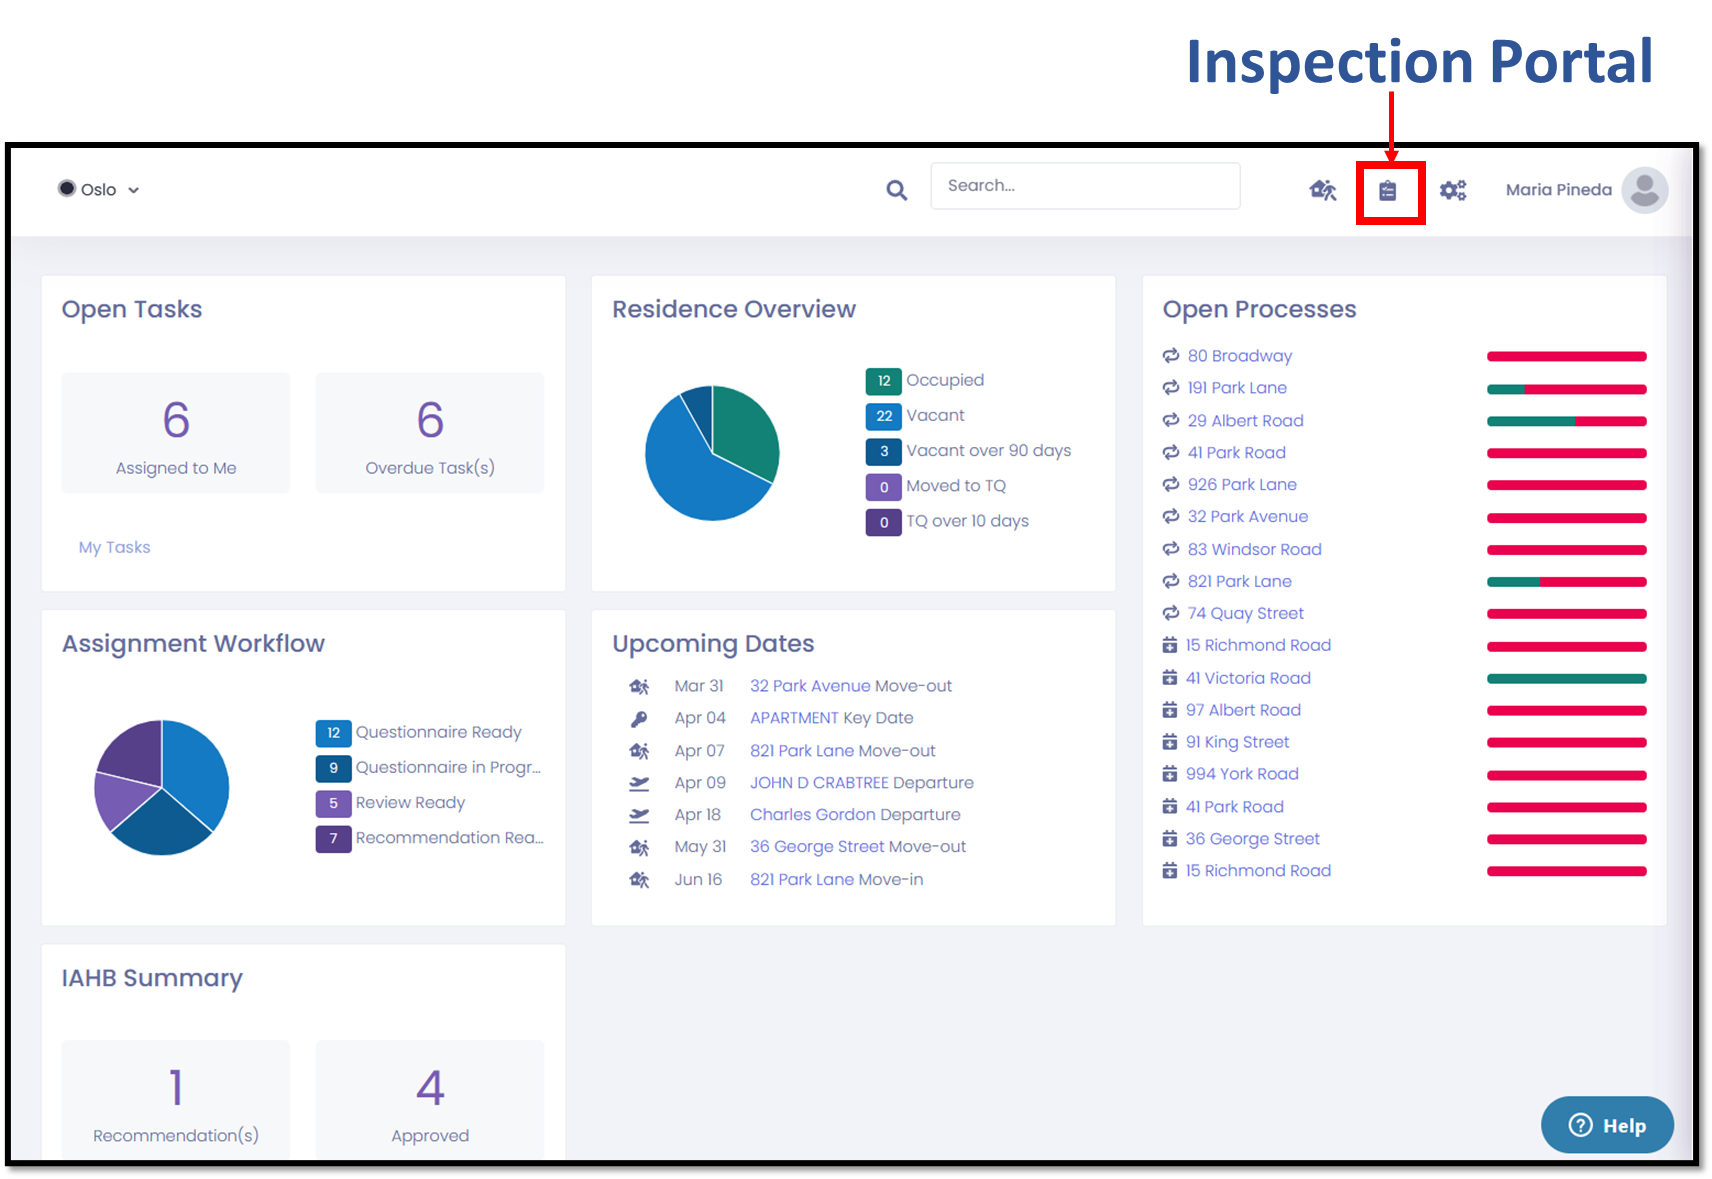Click the Questionnaire in Progr... legend label

[x=448, y=767]
